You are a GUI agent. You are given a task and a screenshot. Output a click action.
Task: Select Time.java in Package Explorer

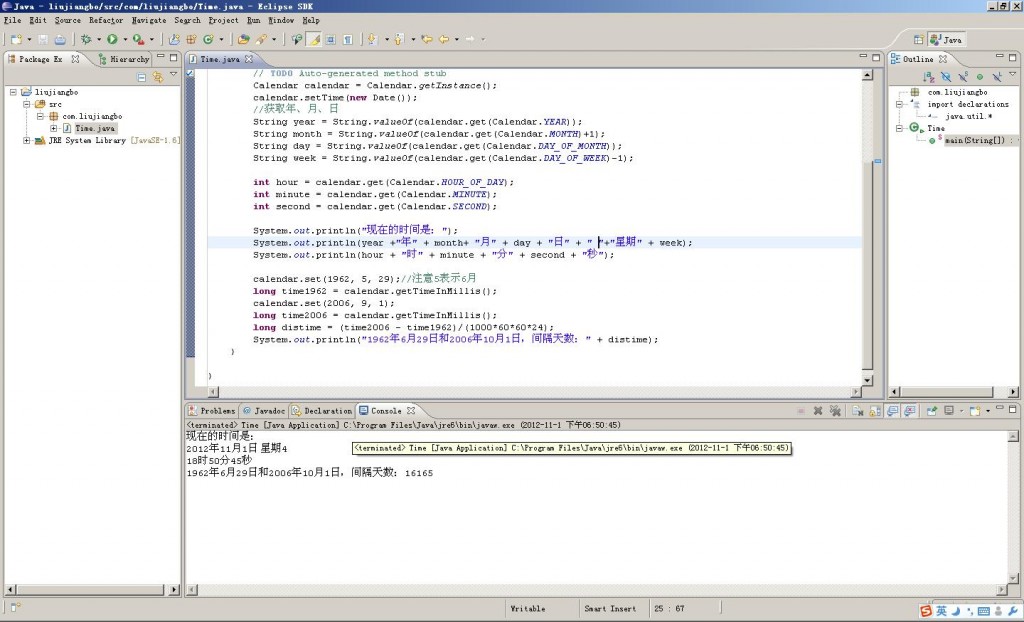coord(94,128)
